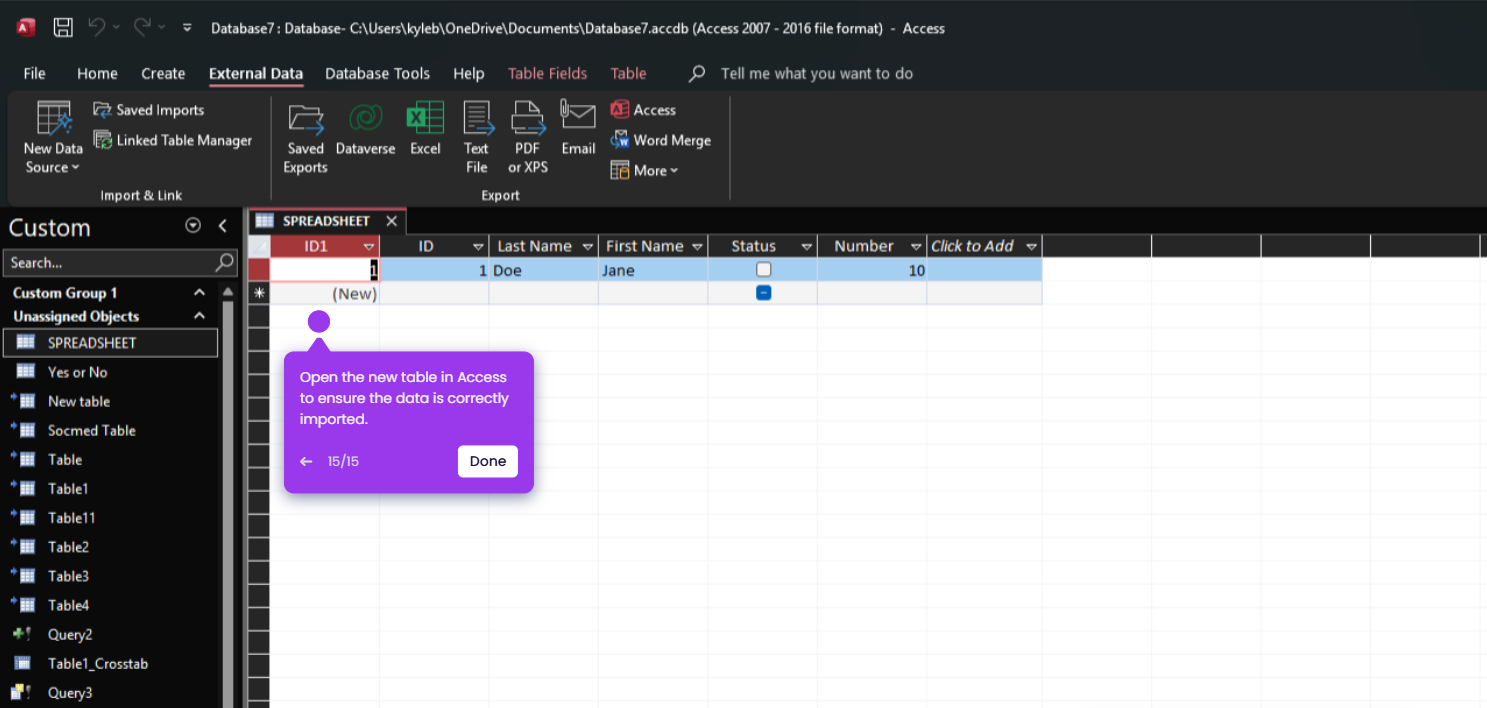This screenshot has width=1487, height=708.
Task: Toggle the Status checkbox in the New row
Action: (763, 292)
